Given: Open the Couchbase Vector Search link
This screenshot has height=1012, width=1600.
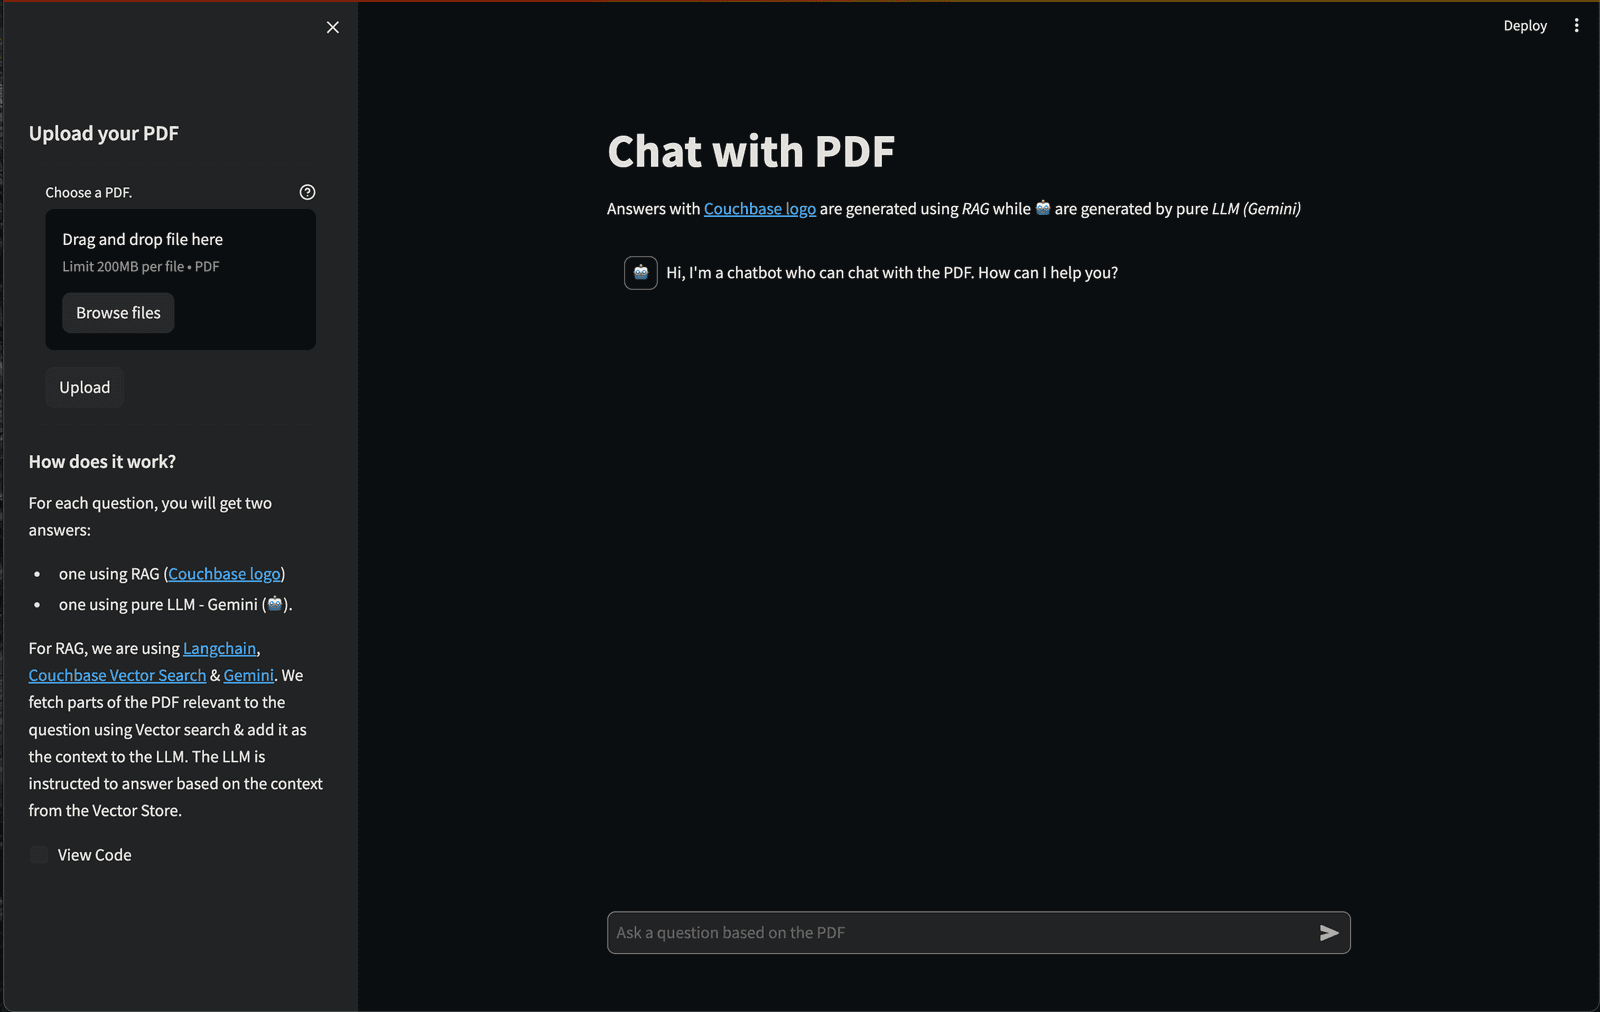Looking at the screenshot, I should pyautogui.click(x=116, y=675).
